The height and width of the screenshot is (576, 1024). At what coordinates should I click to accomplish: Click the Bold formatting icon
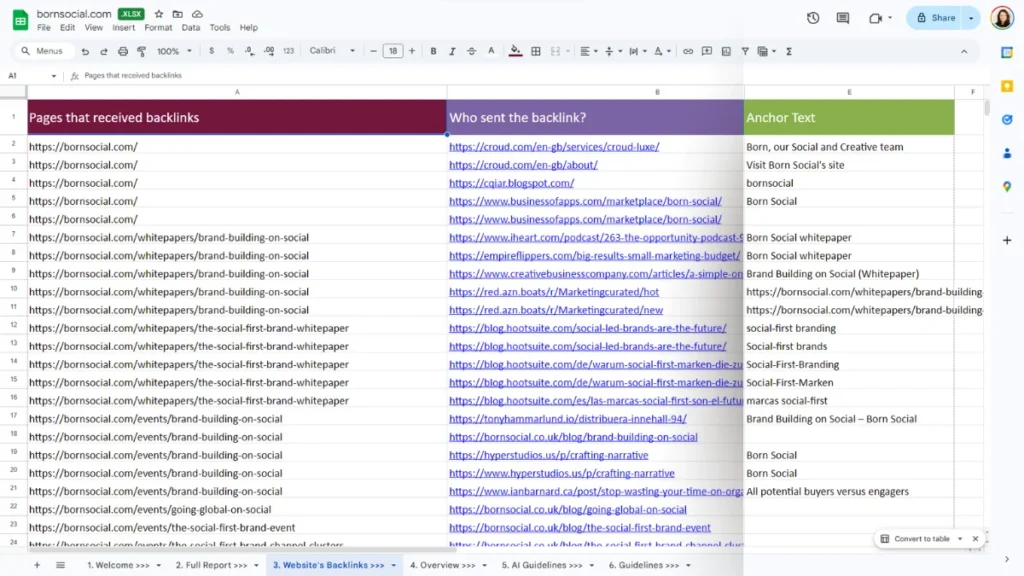coord(433,51)
